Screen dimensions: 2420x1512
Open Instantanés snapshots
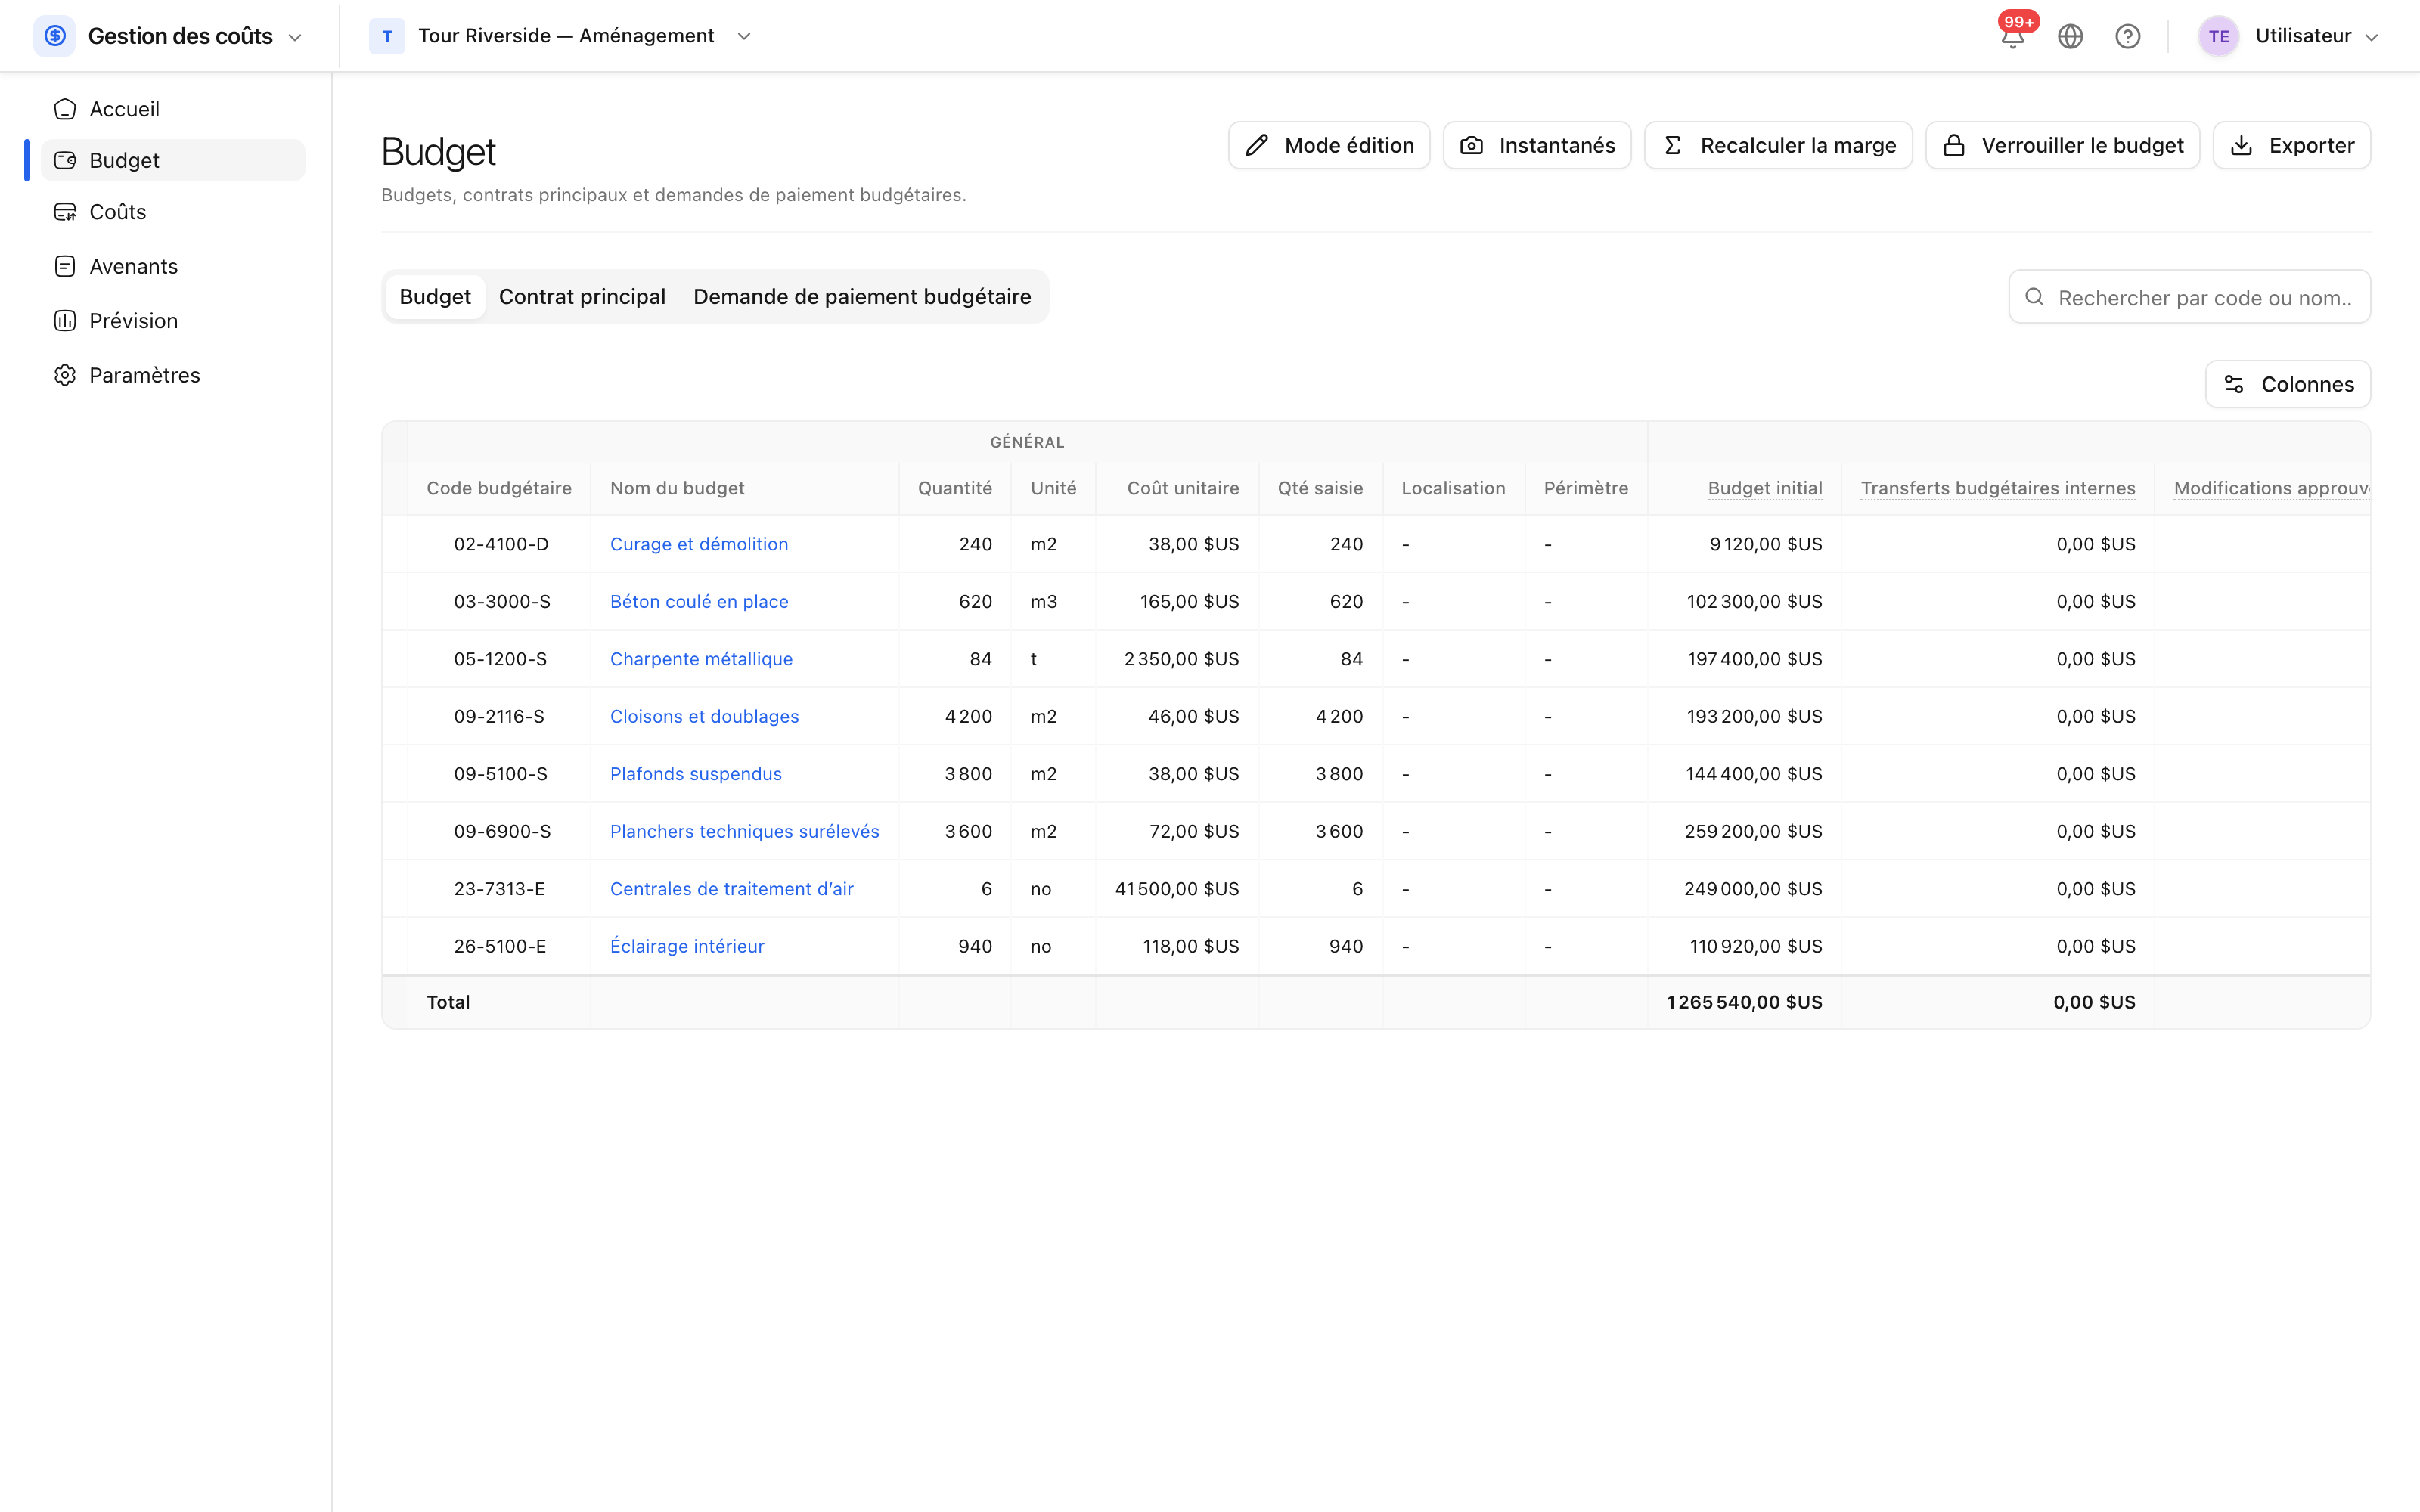pos(1537,146)
